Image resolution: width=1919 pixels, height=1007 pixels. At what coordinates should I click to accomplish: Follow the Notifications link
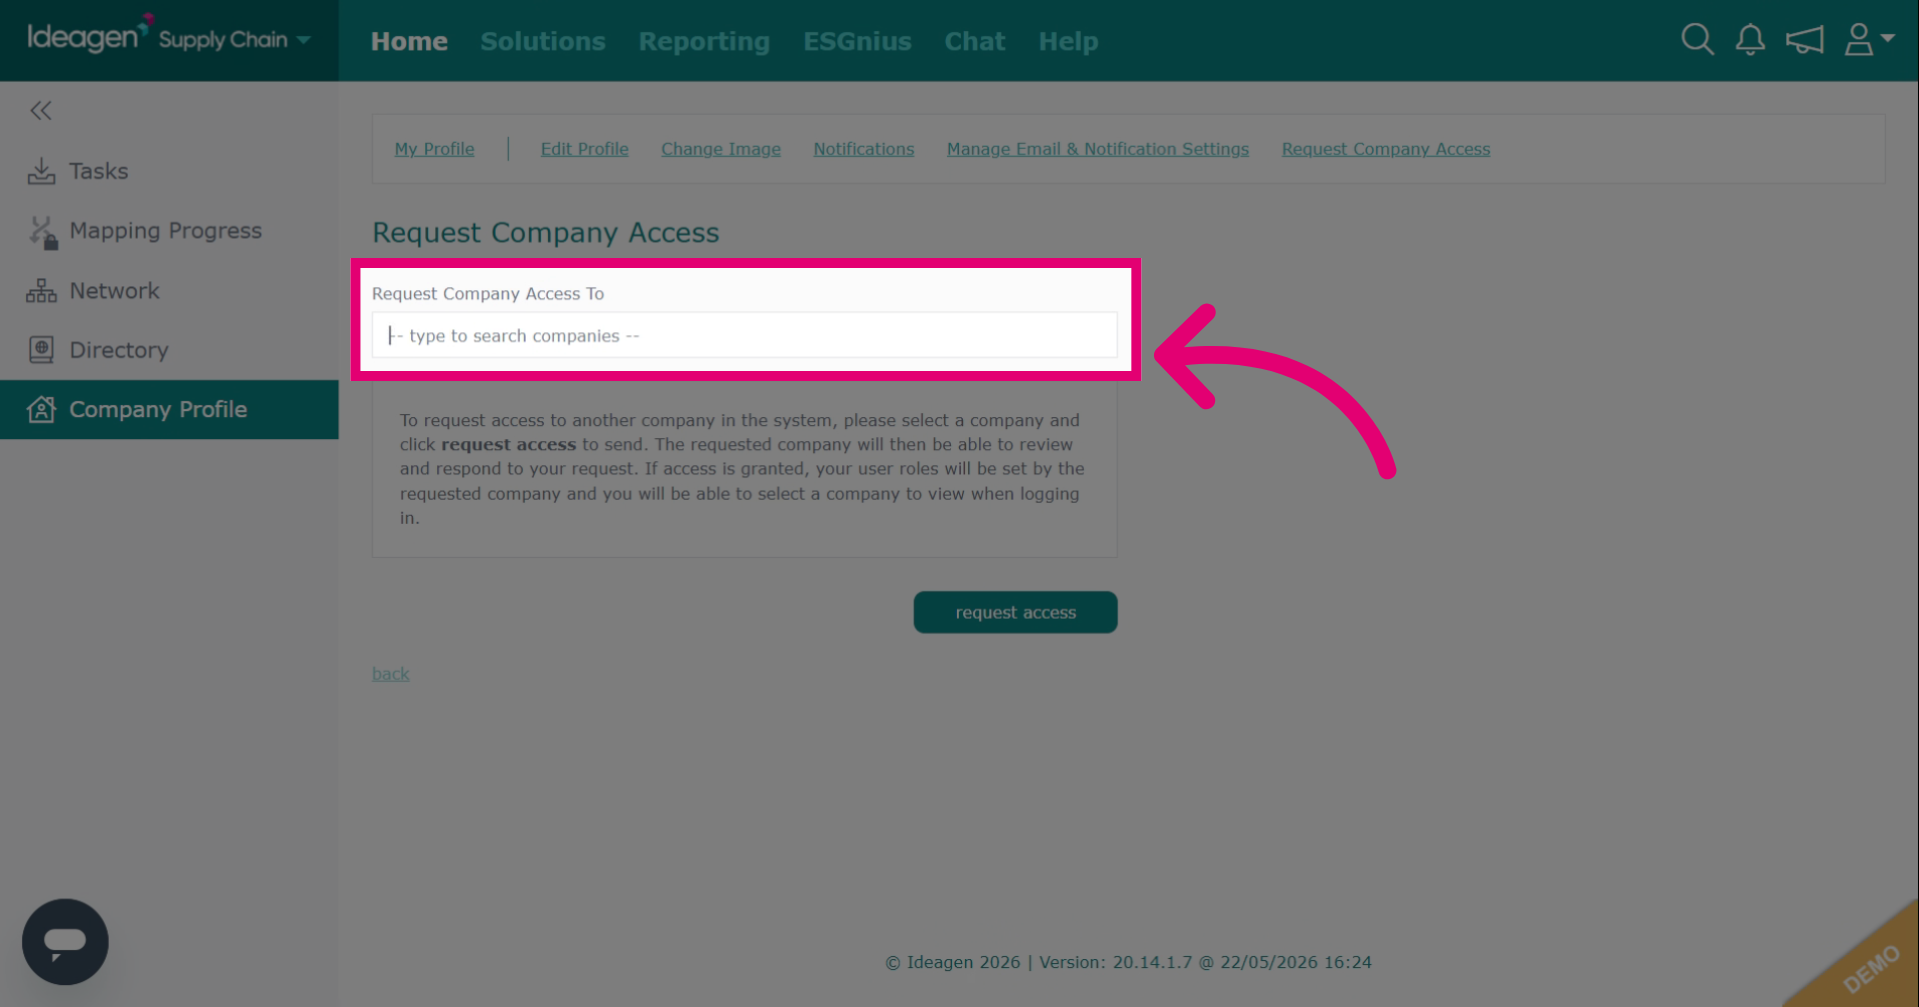coord(863,149)
